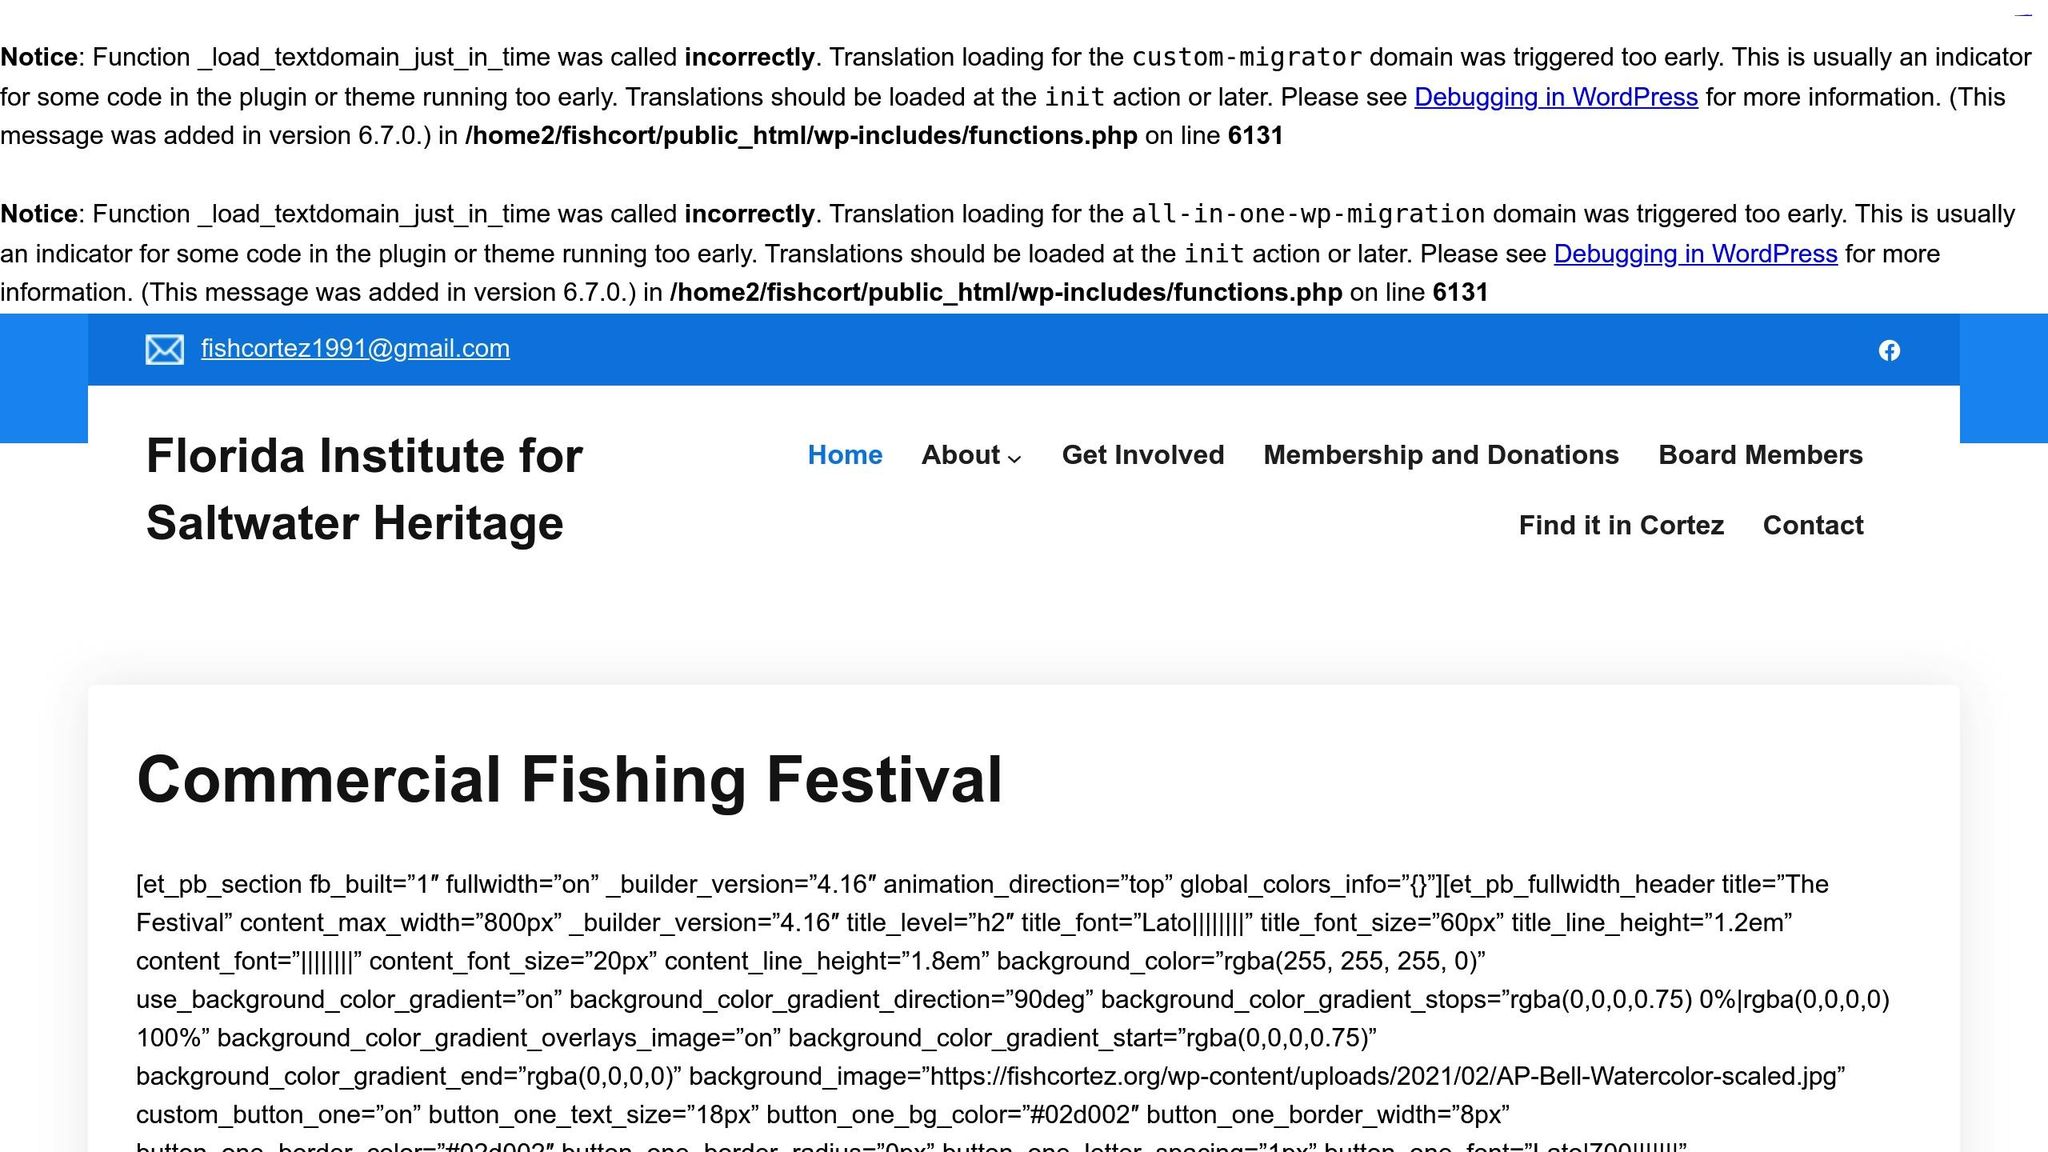Click the bold functions.php file path text
The image size is (2048, 1152).
point(800,135)
